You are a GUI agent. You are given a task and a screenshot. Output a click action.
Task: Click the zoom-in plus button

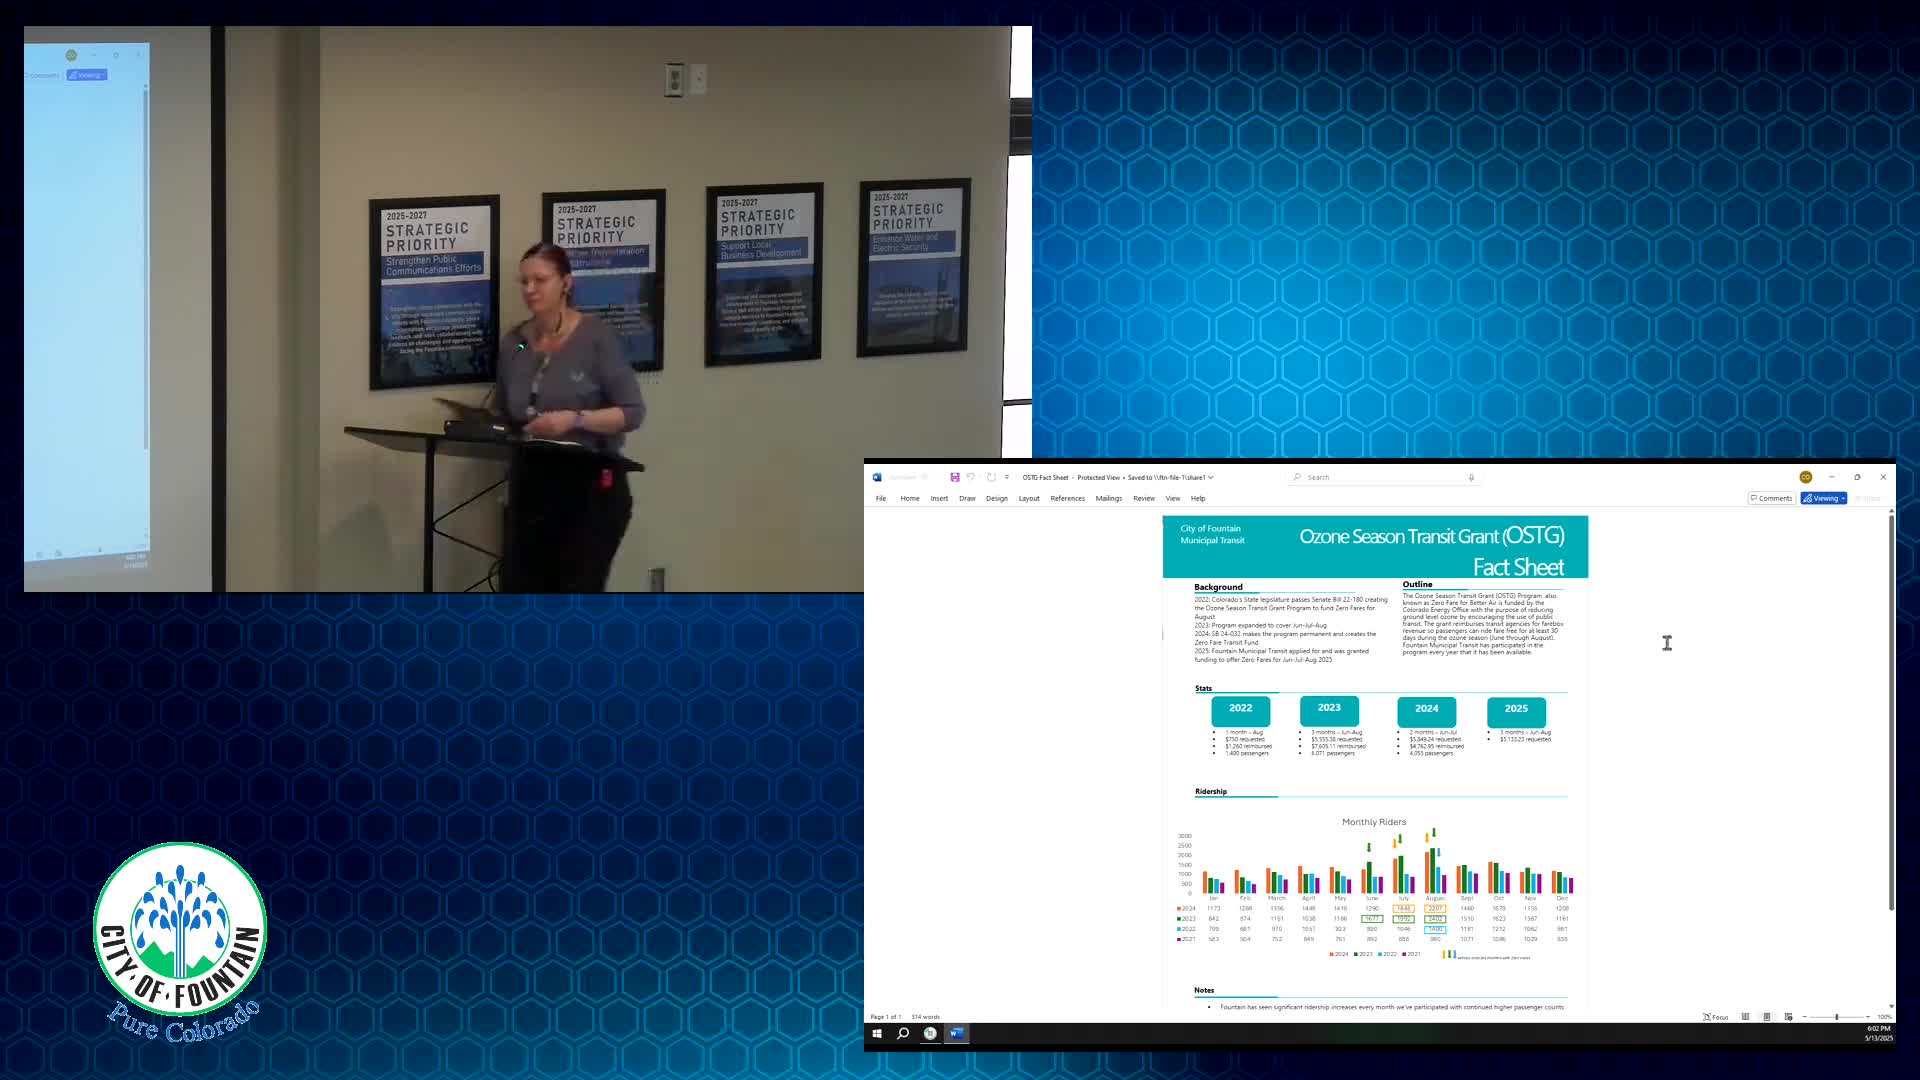coord(1868,1017)
